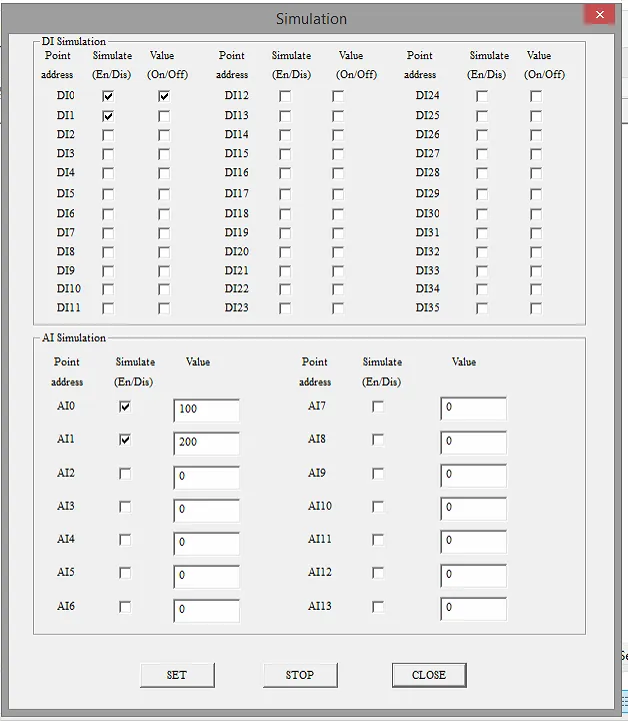Image resolution: width=628 pixels, height=721 pixels.
Task: Enable AI12 Simulate checkbox
Action: coord(378,573)
